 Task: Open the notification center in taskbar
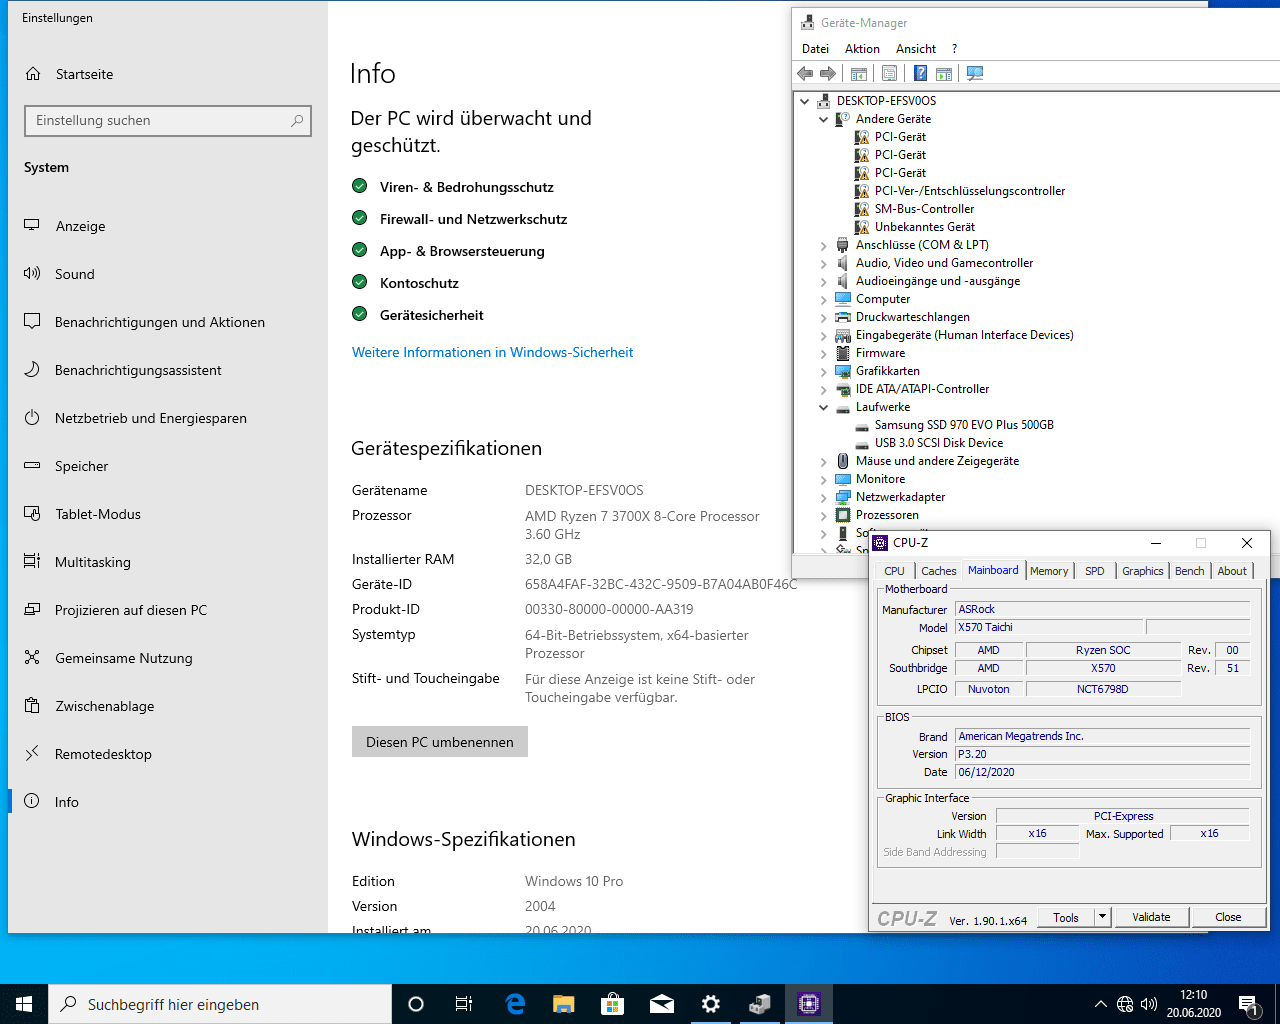click(1248, 1004)
